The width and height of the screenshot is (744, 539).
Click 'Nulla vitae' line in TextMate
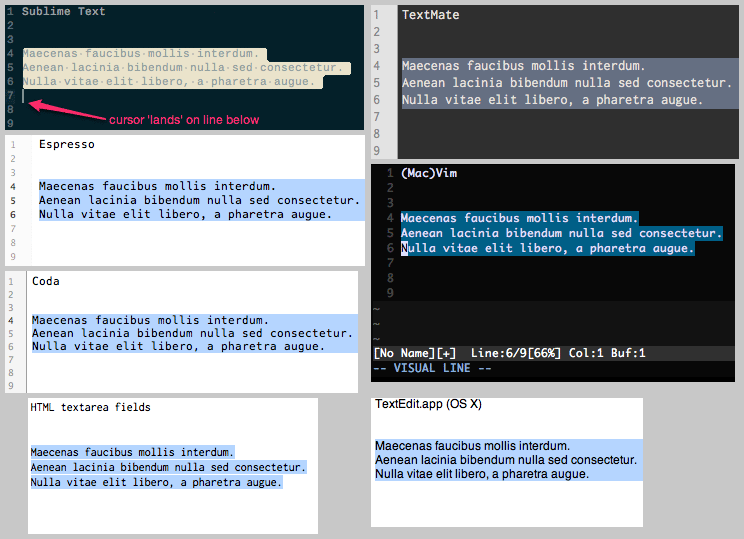pos(552,100)
